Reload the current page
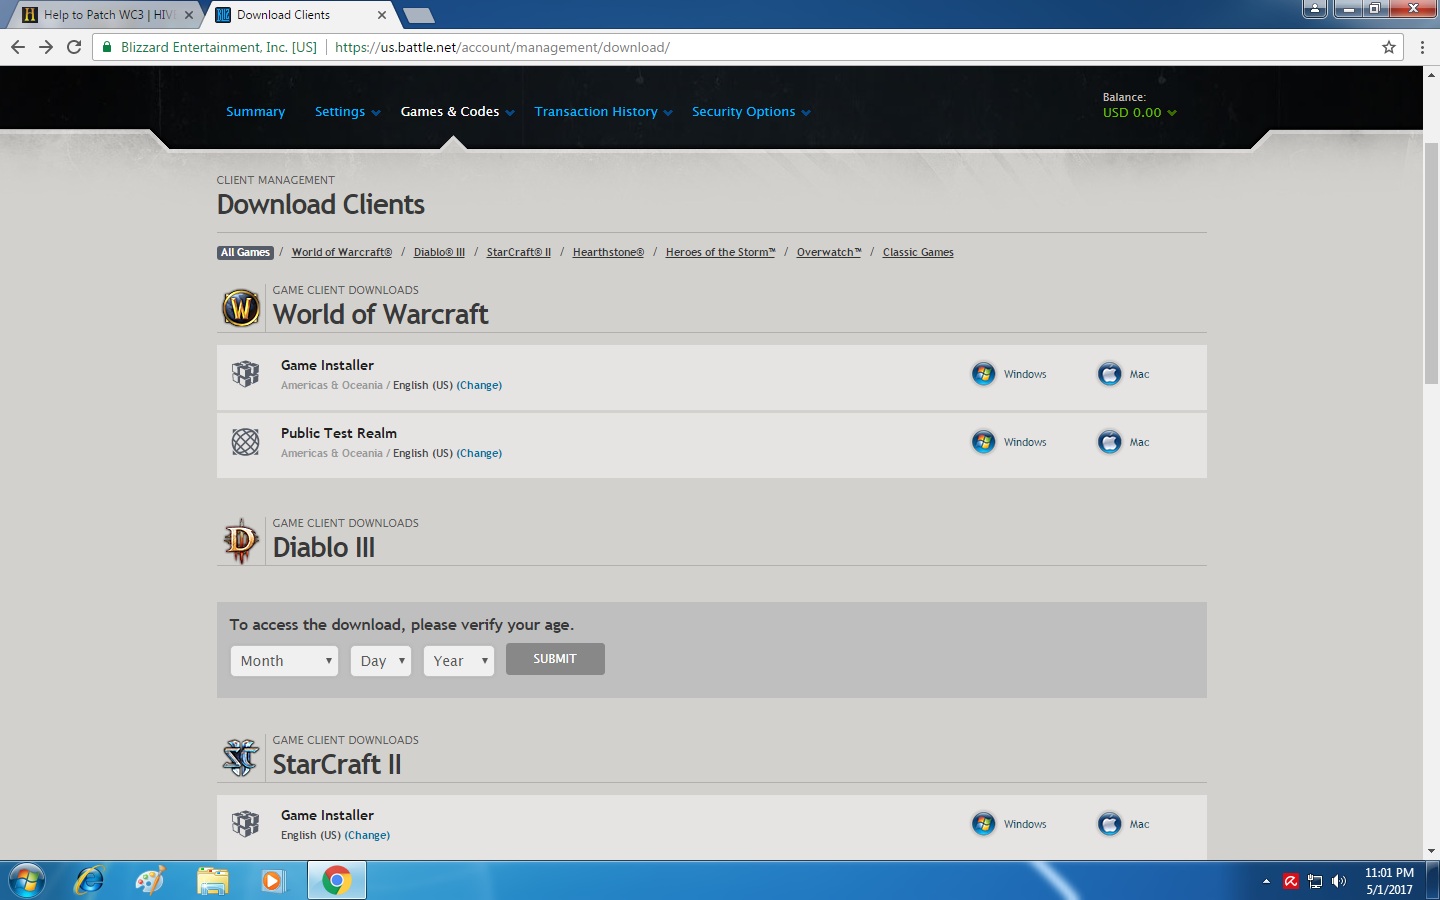This screenshot has width=1440, height=900. (74, 47)
